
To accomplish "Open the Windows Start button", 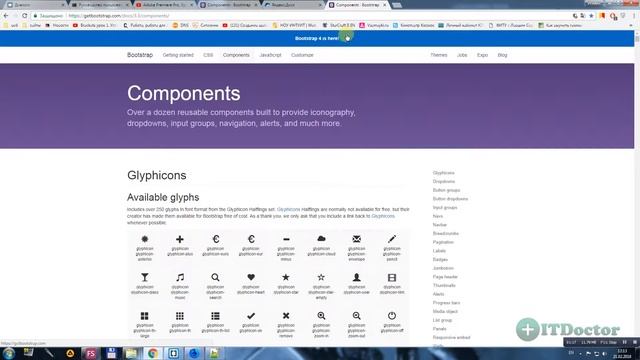I will (9, 353).
